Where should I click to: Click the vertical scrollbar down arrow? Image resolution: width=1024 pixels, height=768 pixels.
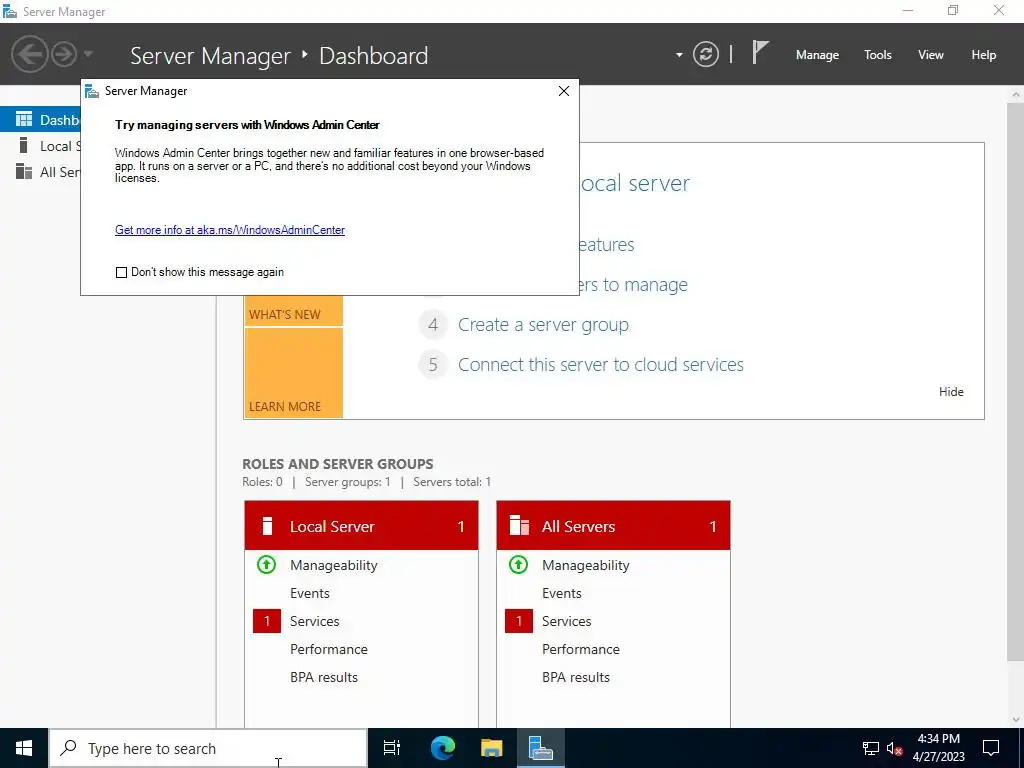1016,720
